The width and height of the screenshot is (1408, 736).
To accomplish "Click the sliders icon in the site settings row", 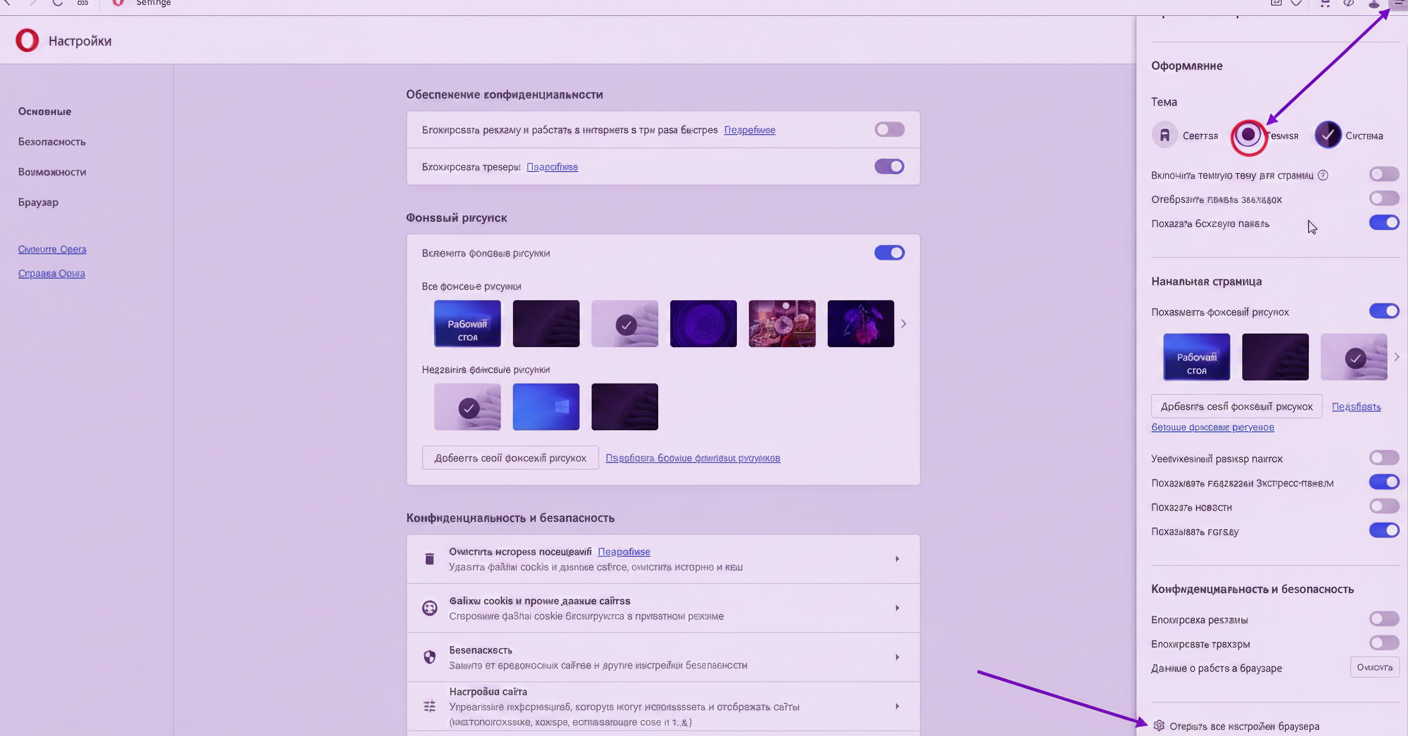I will pos(430,706).
